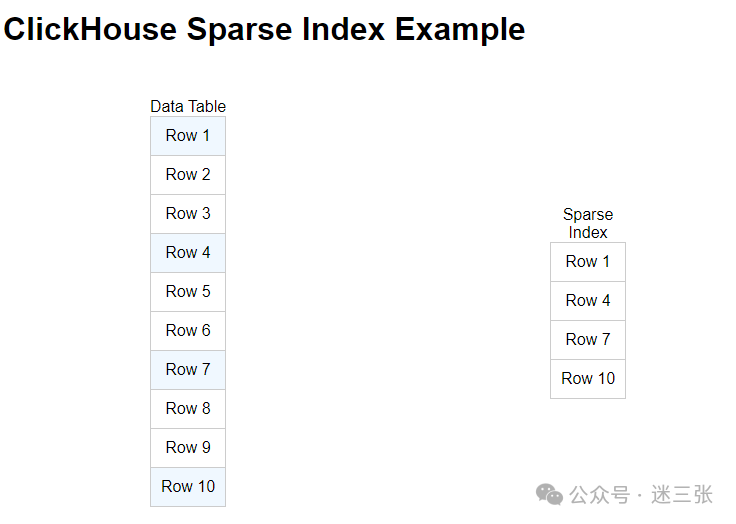
Task: Click the Row 5 cell
Action: click(x=188, y=292)
